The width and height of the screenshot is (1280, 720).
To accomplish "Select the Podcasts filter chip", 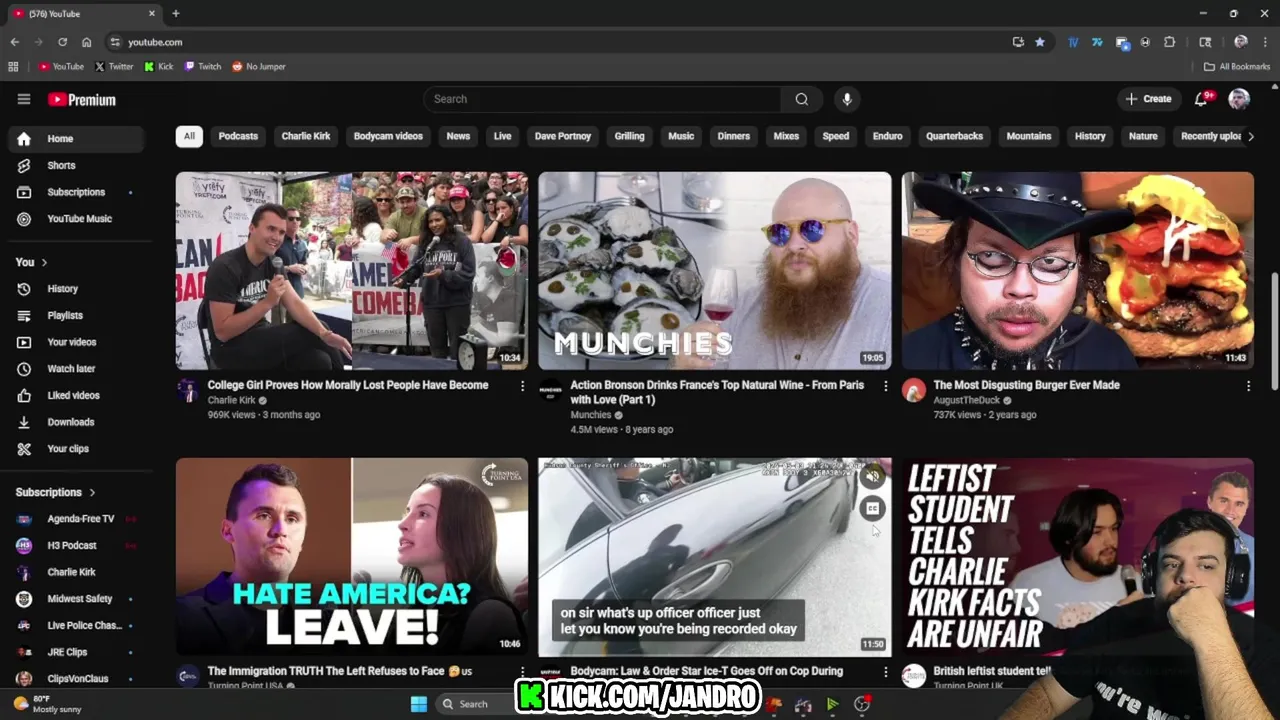I will point(238,136).
